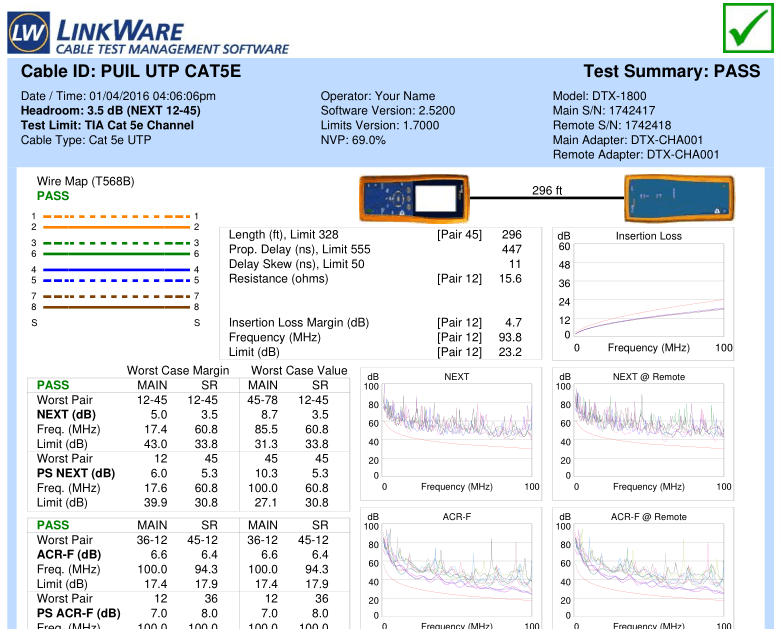
Task: Select 'Operator: Your Name' text
Action: pyautogui.click(x=378, y=96)
